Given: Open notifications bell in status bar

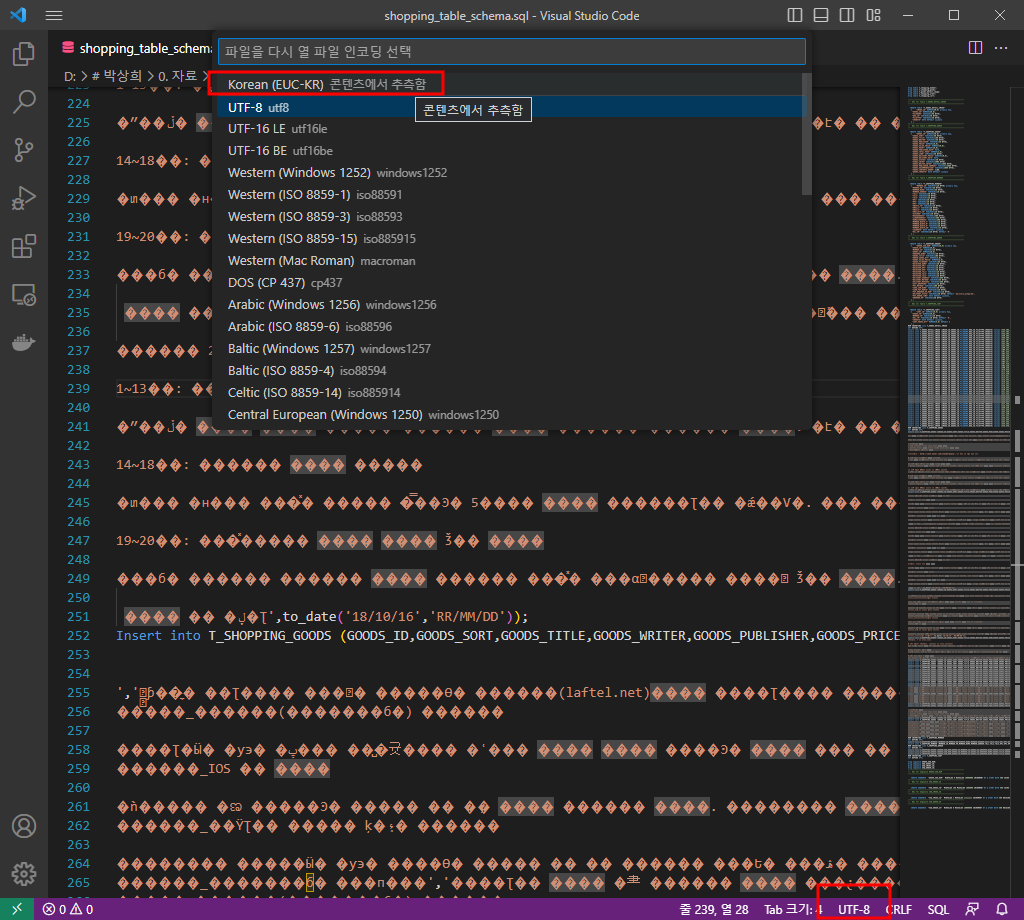Looking at the screenshot, I should click(x=1002, y=909).
